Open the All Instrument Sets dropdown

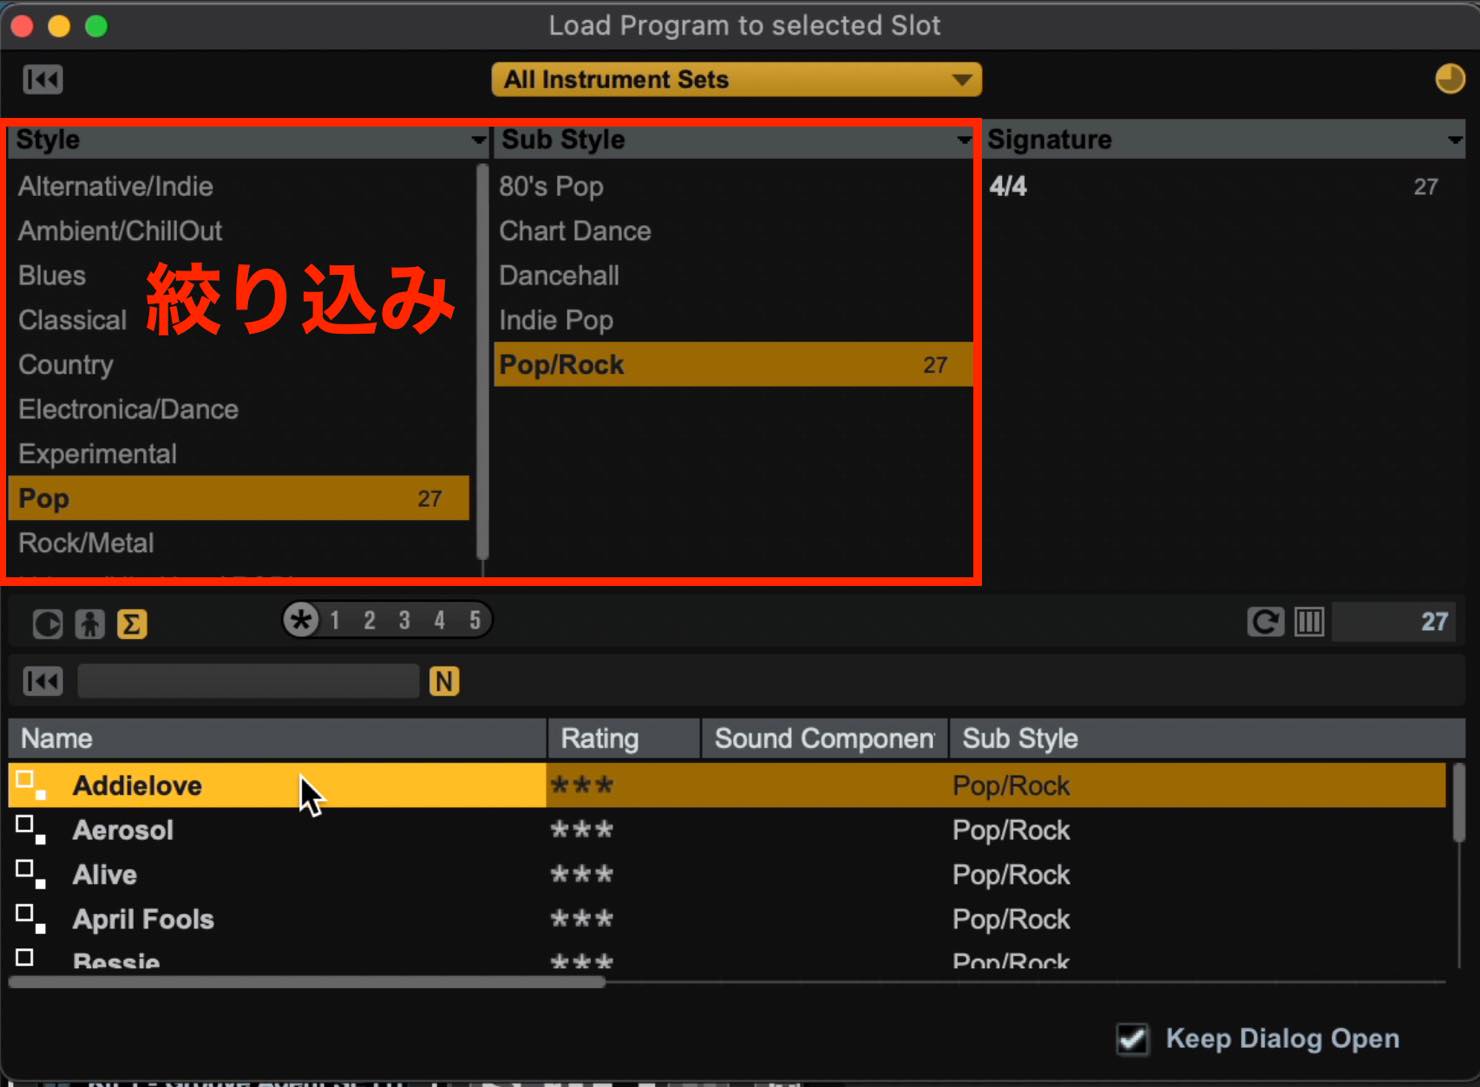click(736, 80)
